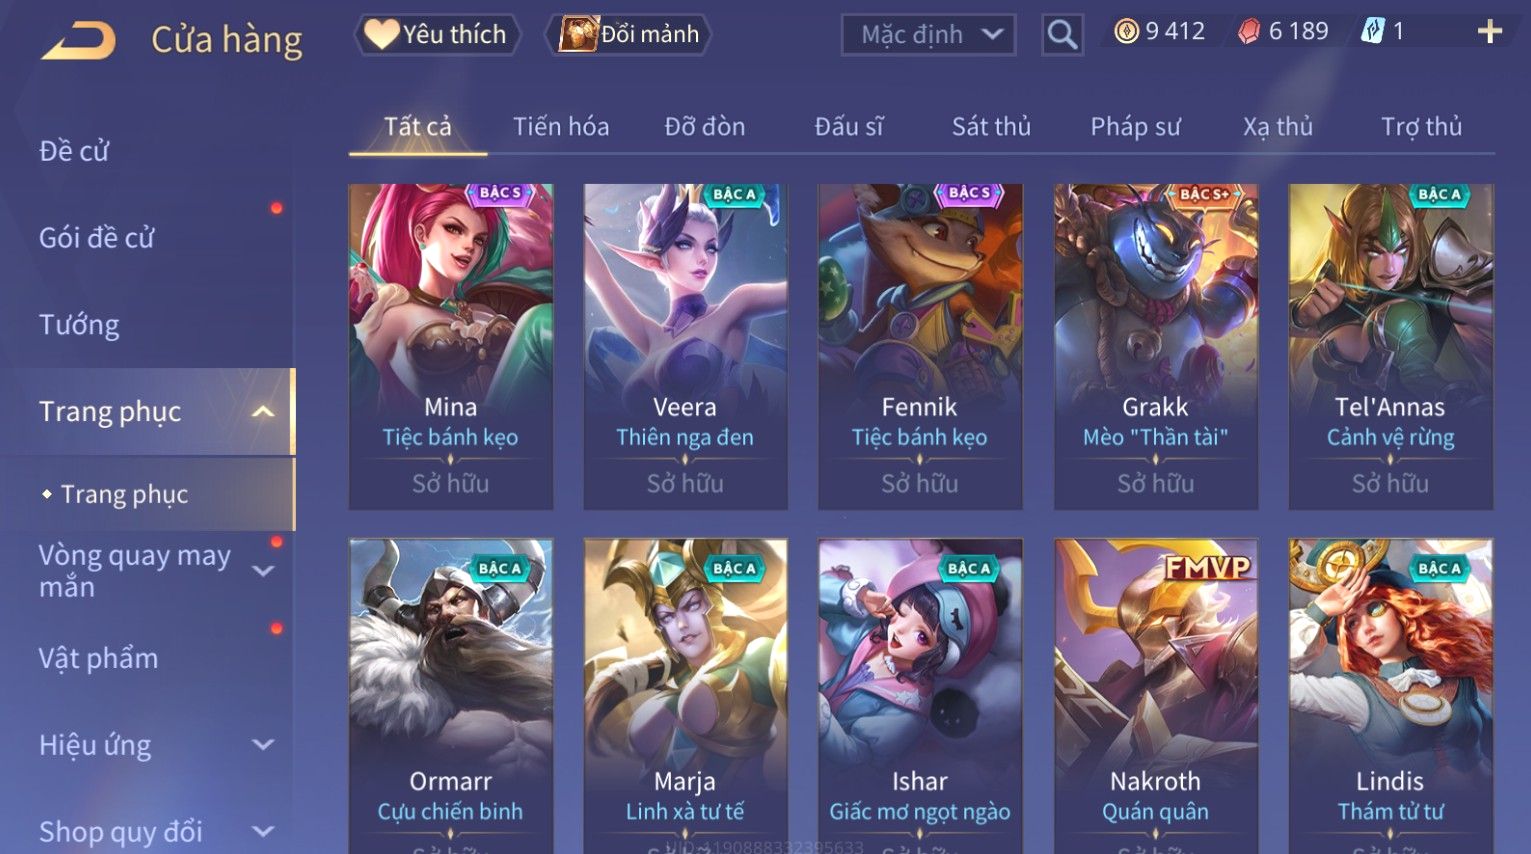Expand the Hiệu ứng menu

coord(263,745)
